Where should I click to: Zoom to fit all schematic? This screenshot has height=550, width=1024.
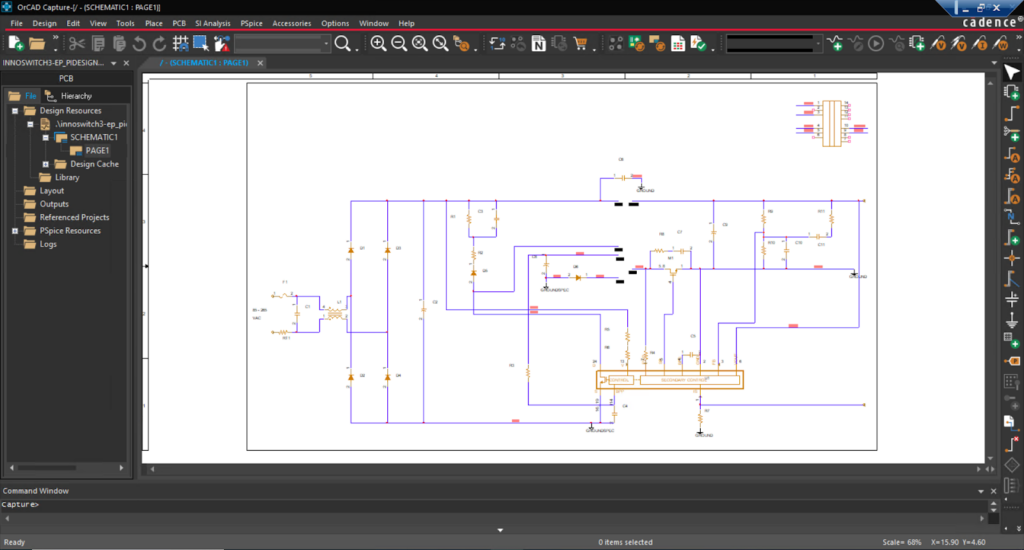coord(420,44)
